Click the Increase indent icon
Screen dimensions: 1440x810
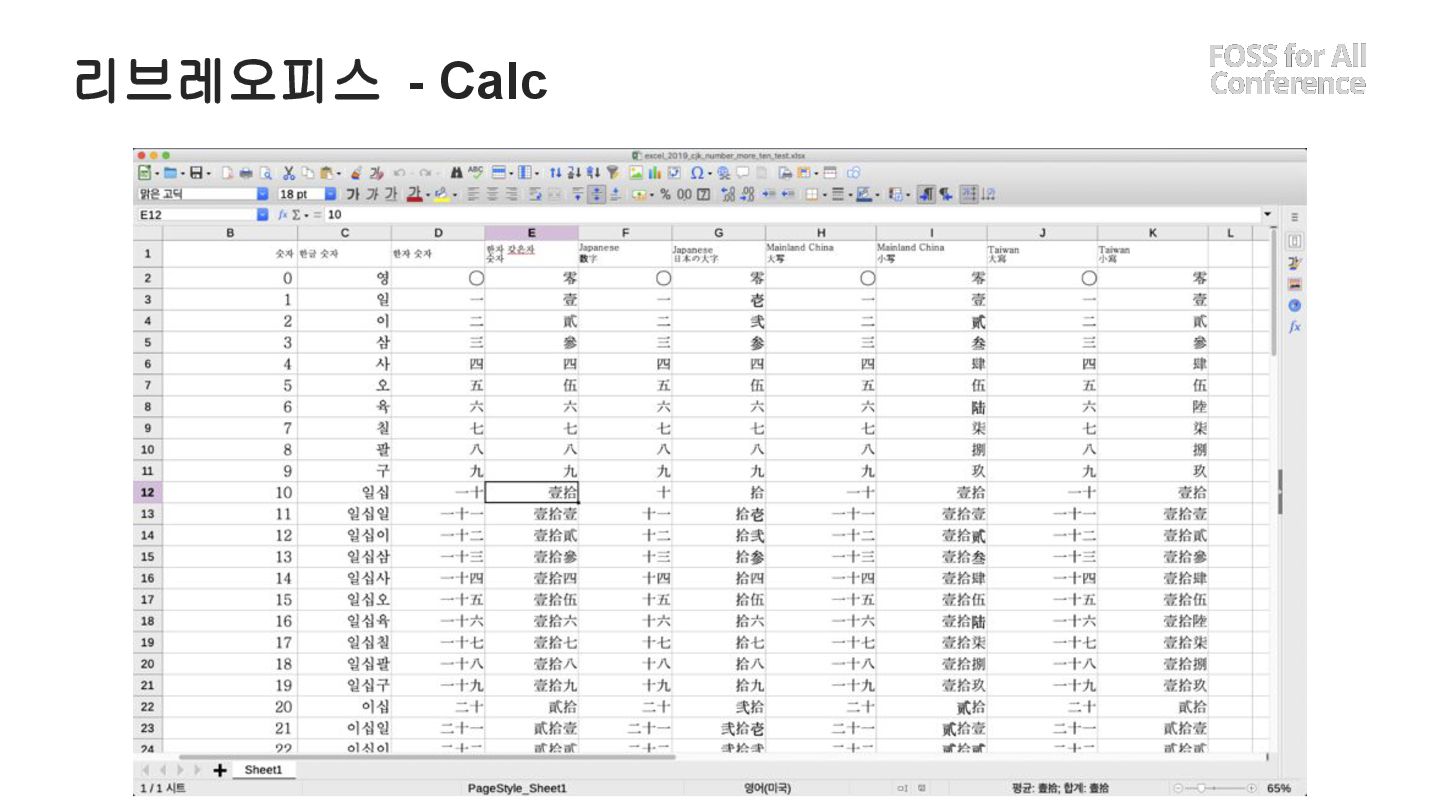coord(768,194)
